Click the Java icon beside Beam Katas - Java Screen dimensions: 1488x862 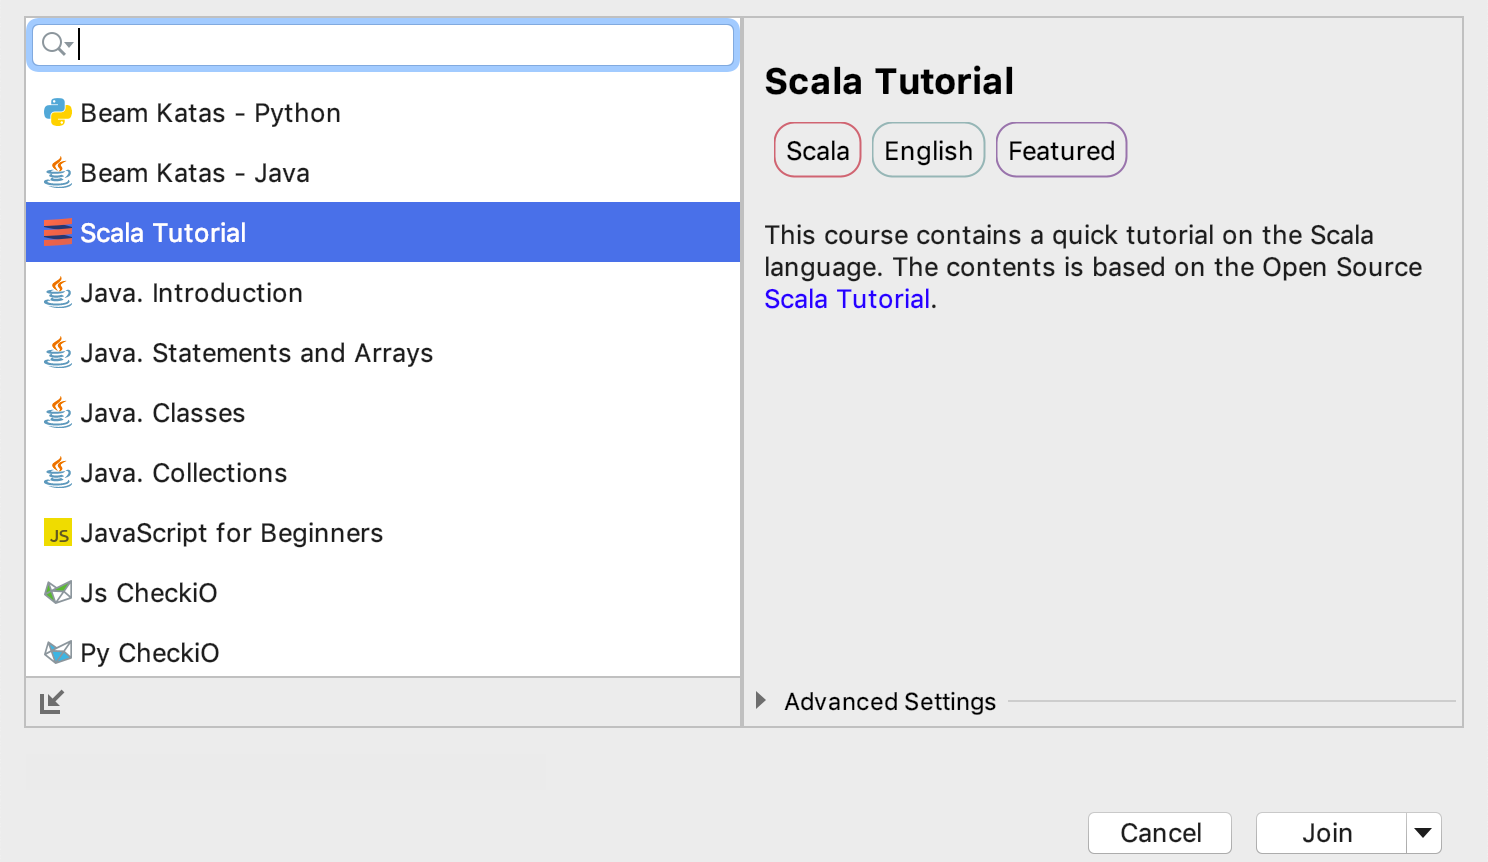(x=58, y=172)
